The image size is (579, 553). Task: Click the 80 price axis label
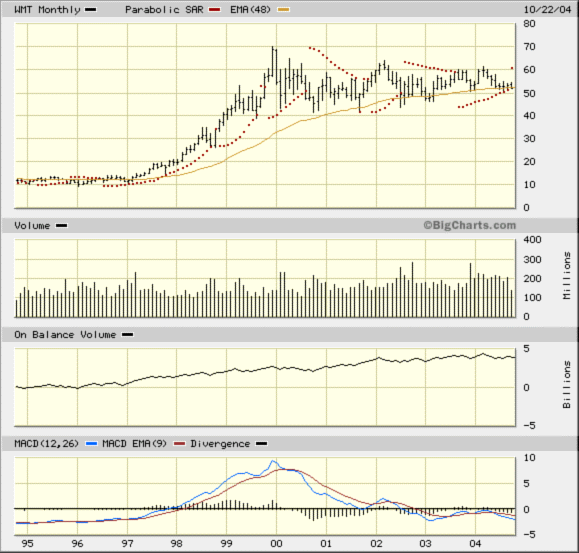click(529, 24)
